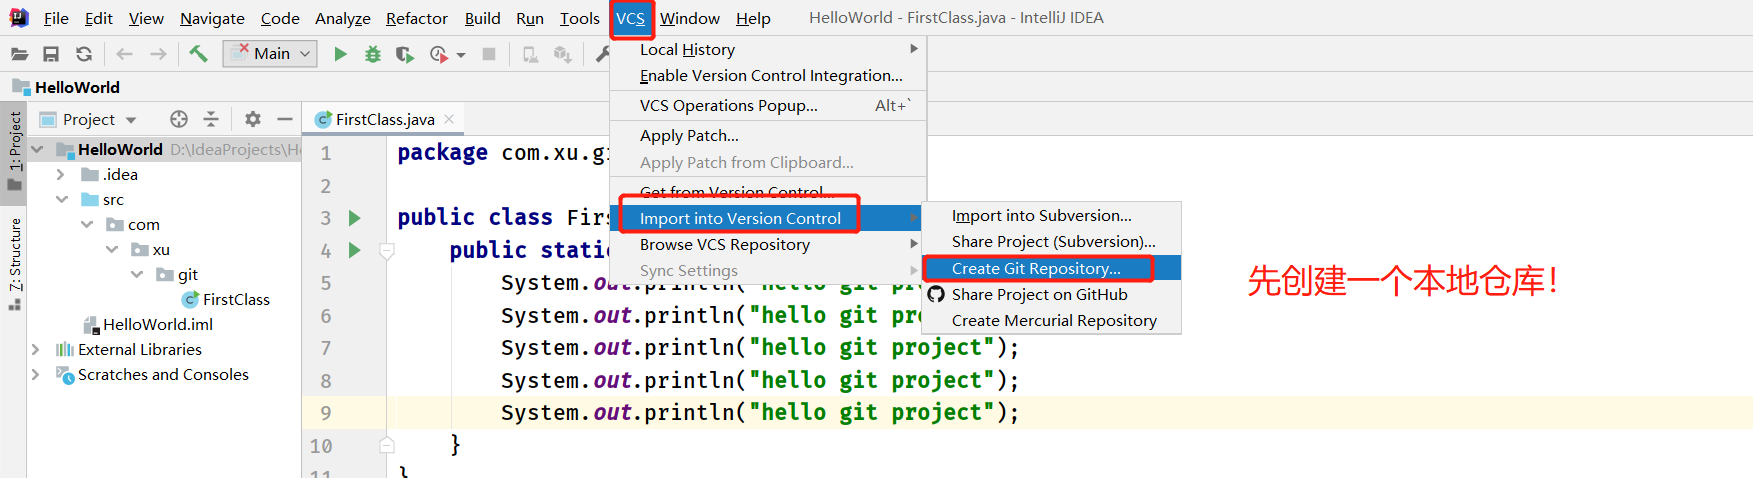
Task: Click the Open folder toolbar icon
Action: point(19,54)
